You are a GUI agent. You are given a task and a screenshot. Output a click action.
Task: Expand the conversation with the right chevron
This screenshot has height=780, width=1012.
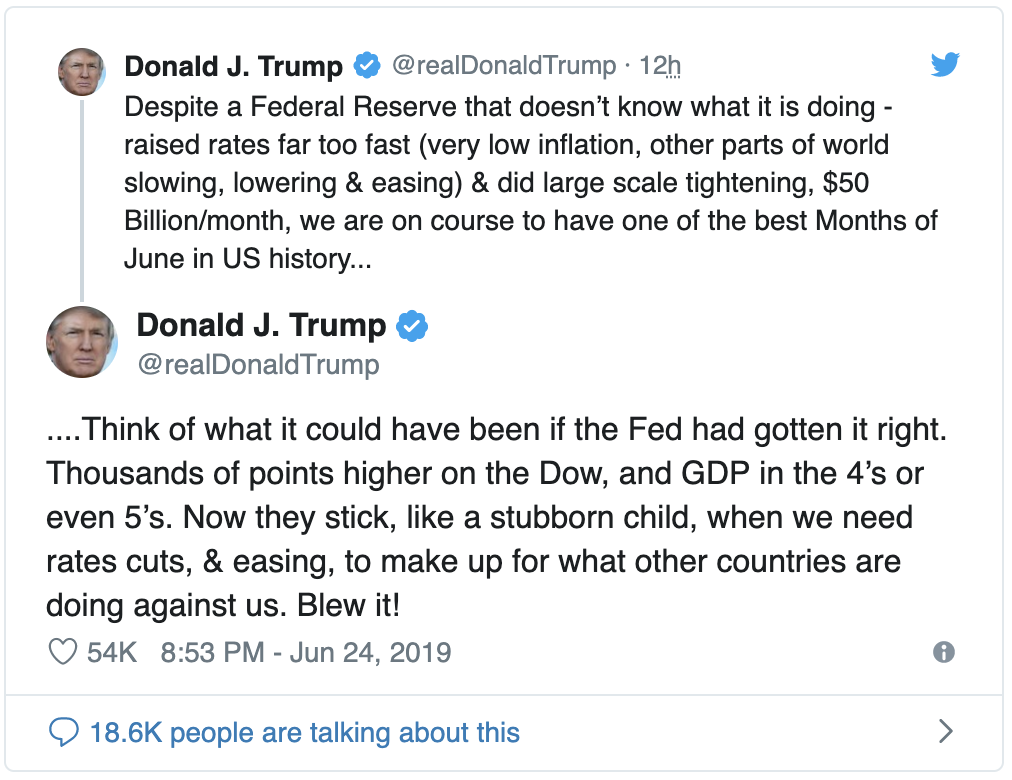tap(945, 733)
